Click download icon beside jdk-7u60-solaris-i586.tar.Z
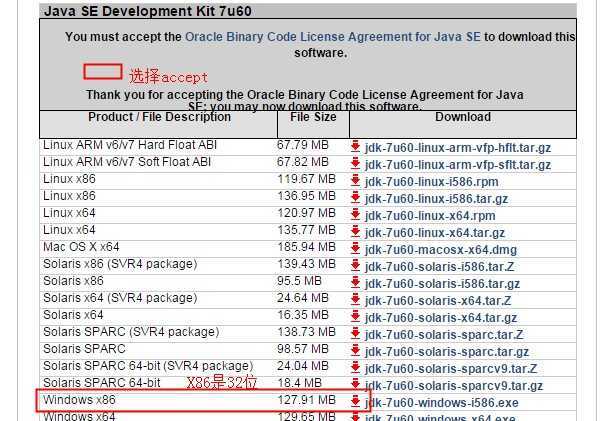Viewport: 610px width, 421px height. pyautogui.click(x=355, y=266)
